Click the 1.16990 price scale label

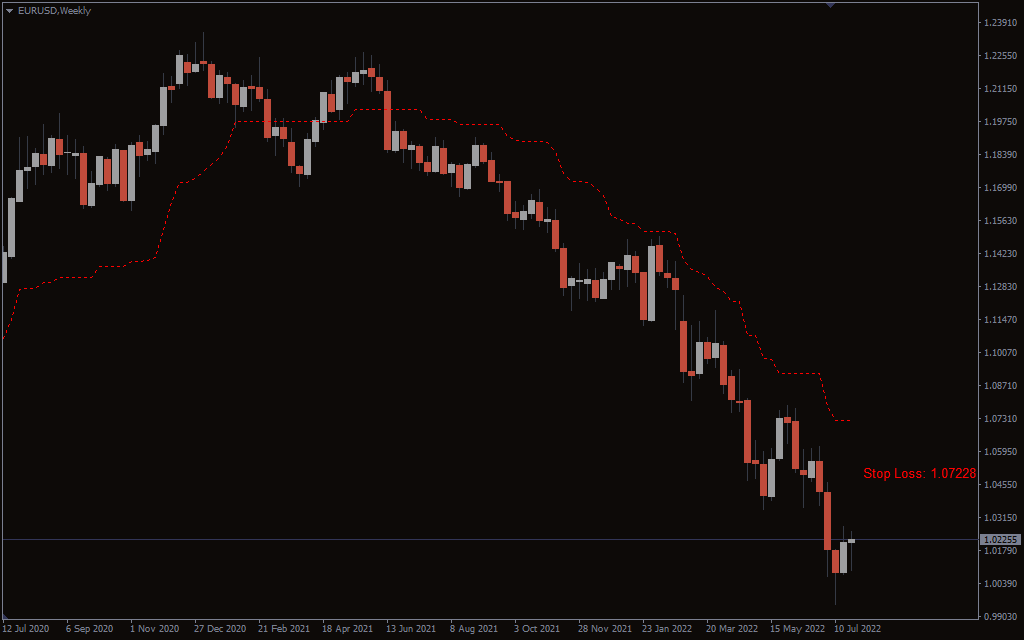click(x=1000, y=188)
